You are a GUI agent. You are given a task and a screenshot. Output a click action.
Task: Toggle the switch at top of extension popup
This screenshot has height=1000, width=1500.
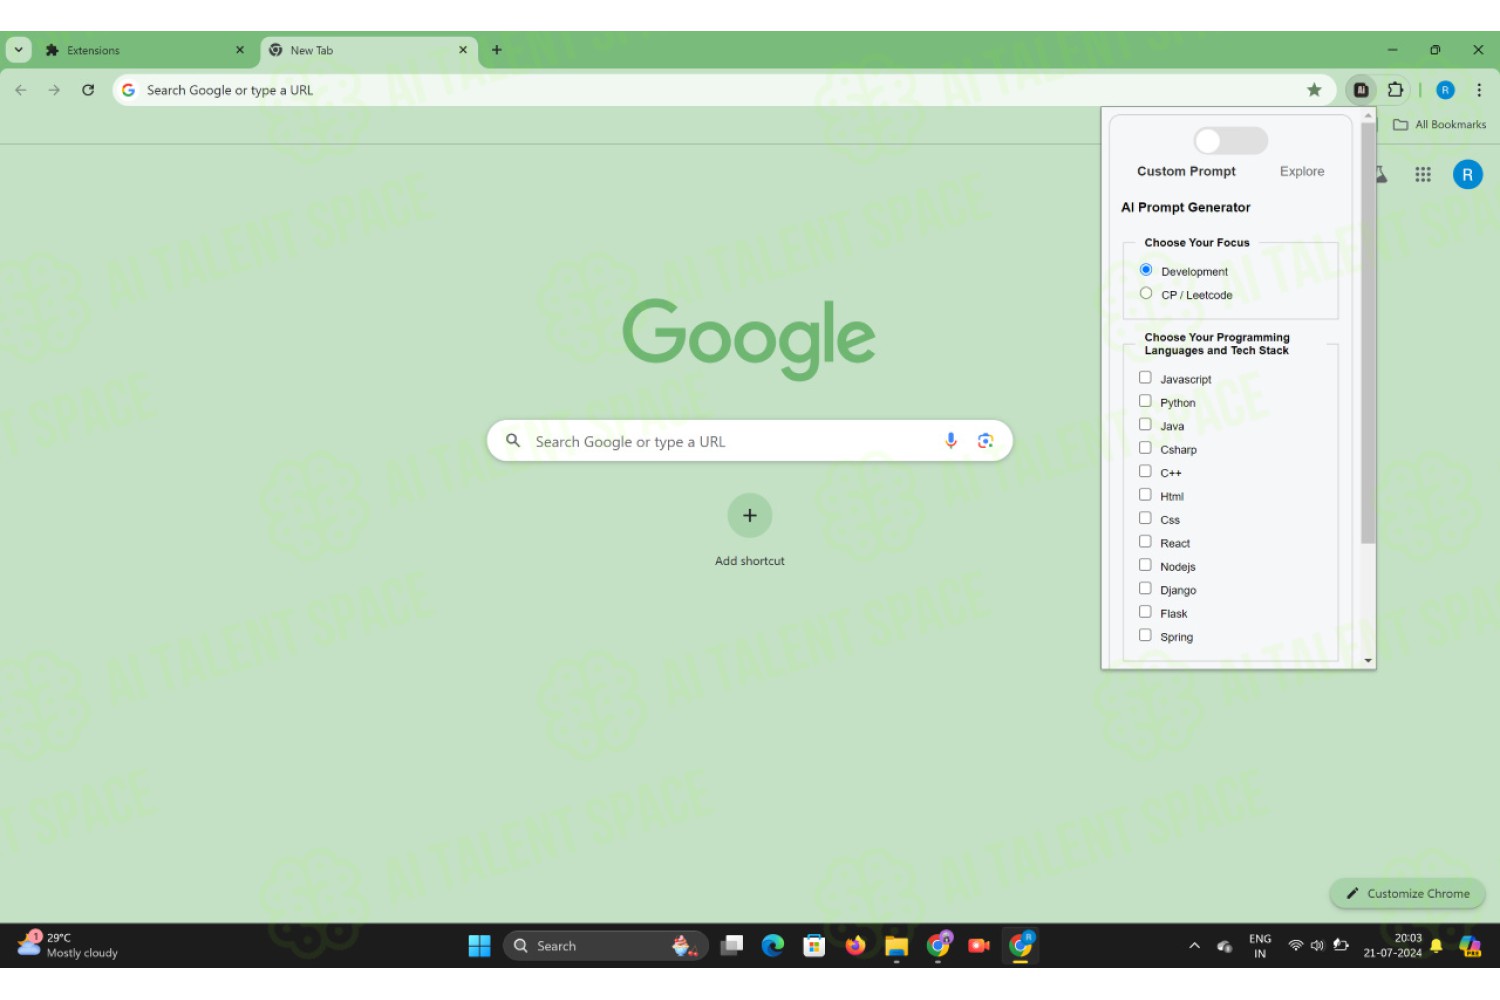click(x=1230, y=141)
